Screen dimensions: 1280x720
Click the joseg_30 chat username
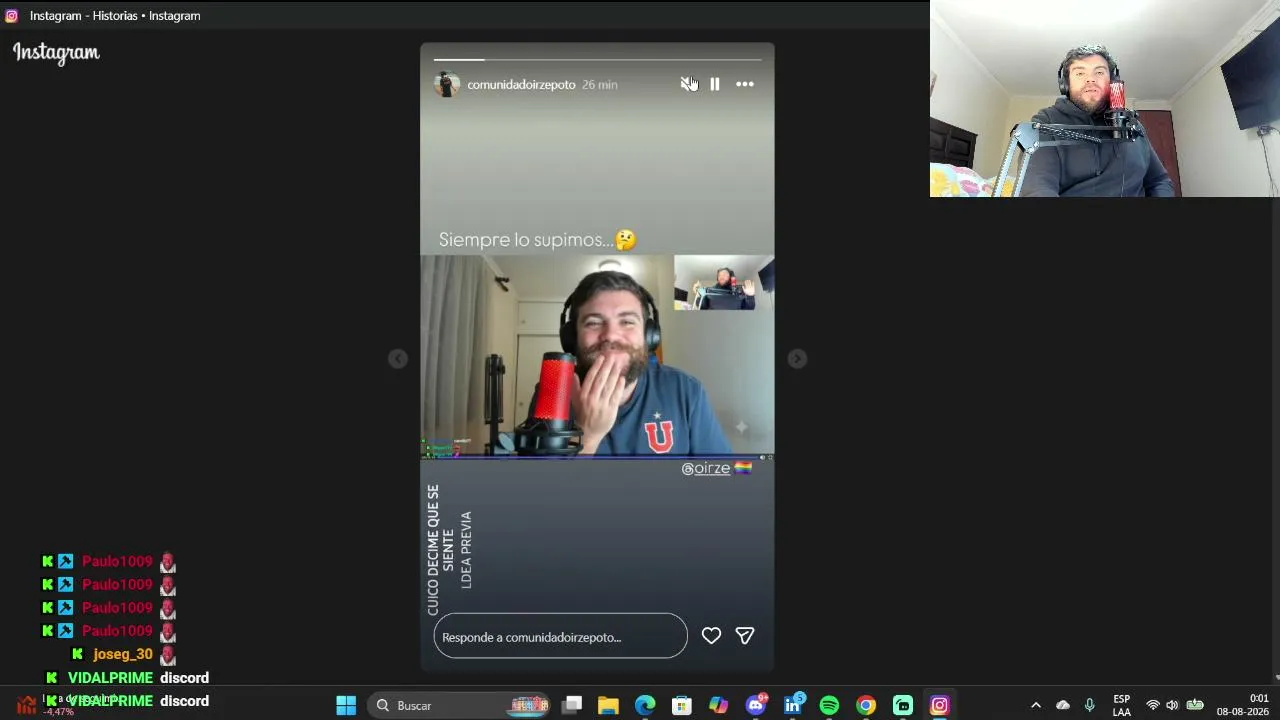click(123, 654)
